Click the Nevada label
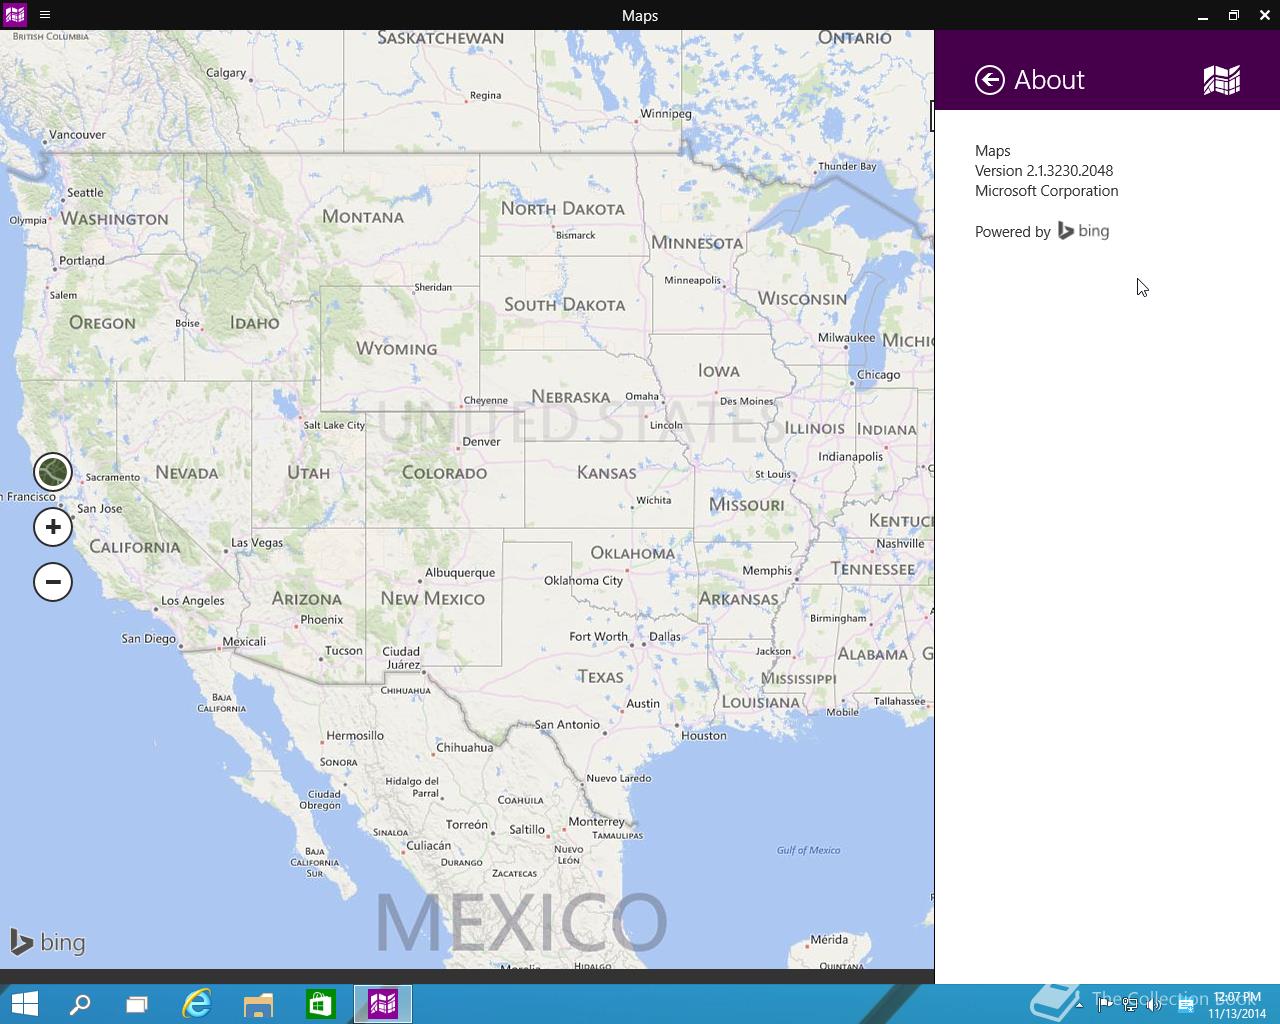This screenshot has width=1280, height=1024. point(187,473)
